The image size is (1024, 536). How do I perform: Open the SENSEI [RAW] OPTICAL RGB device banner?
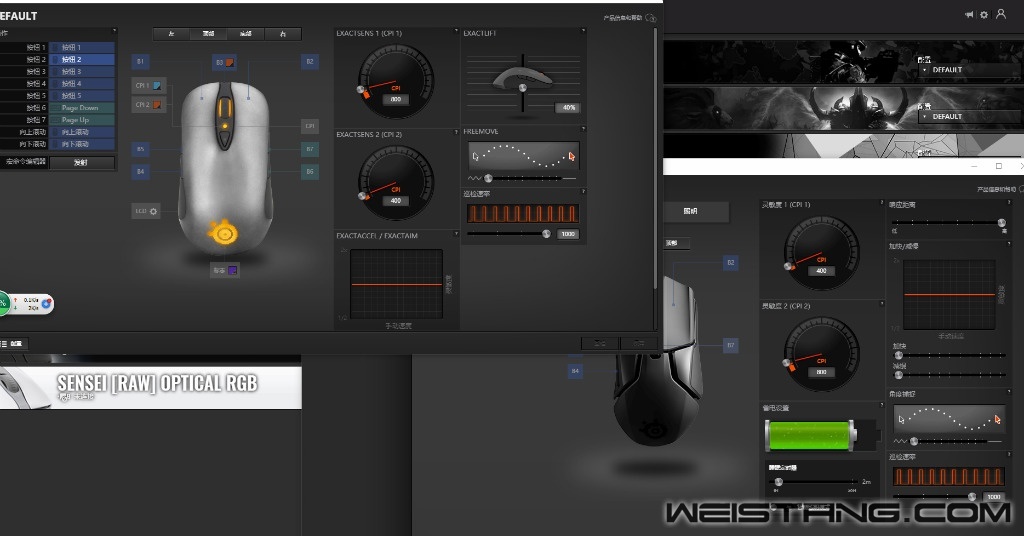click(151, 387)
